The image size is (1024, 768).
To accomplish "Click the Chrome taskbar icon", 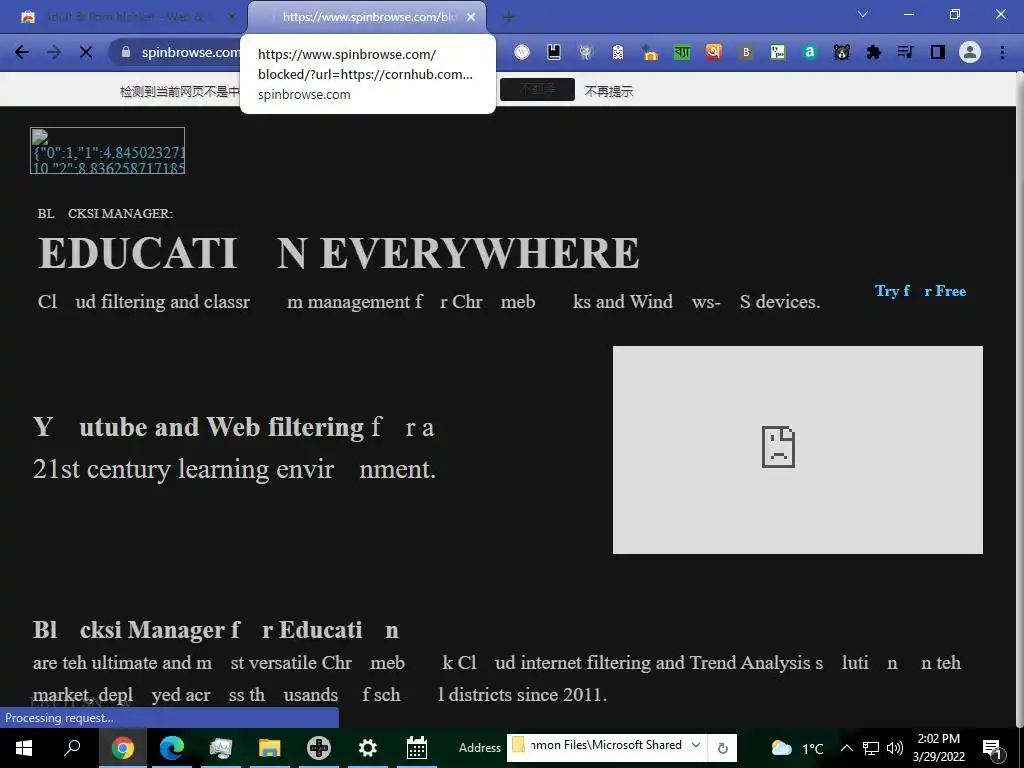I will pyautogui.click(x=122, y=748).
